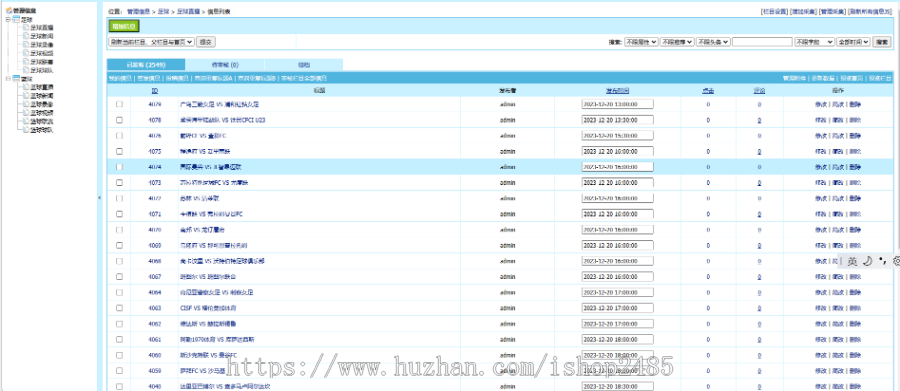900x391 pixels.
Task: Click 修改 for row ID 4078
Action: point(820,120)
